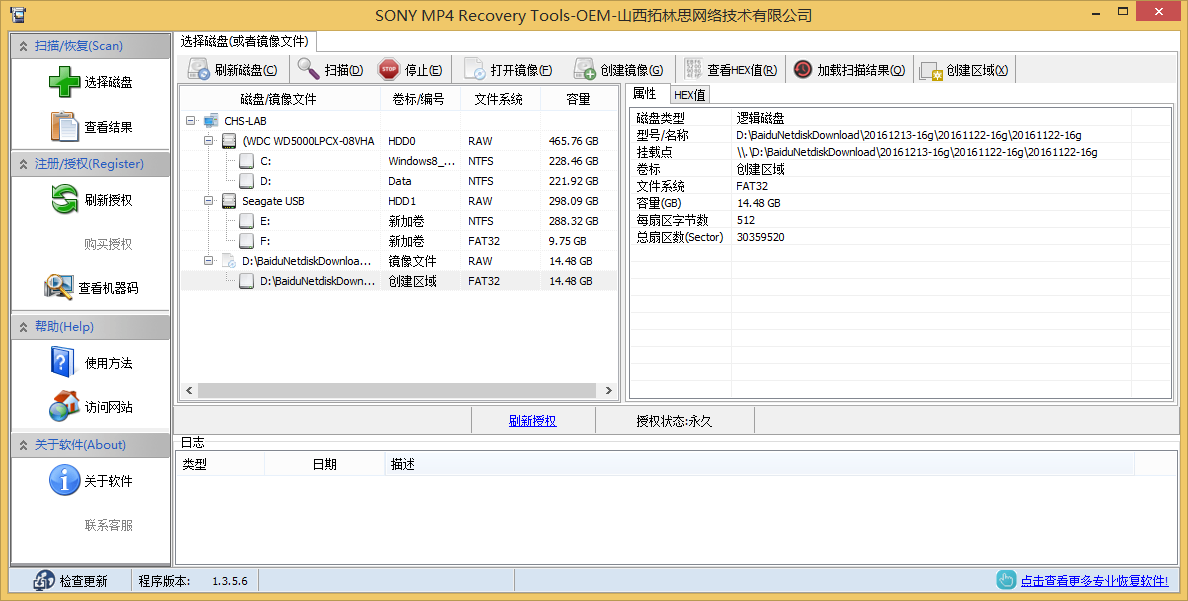Image resolution: width=1188 pixels, height=601 pixels.
Task: Select the WDC WD5000LPCX hard disk icon
Action: point(229,141)
